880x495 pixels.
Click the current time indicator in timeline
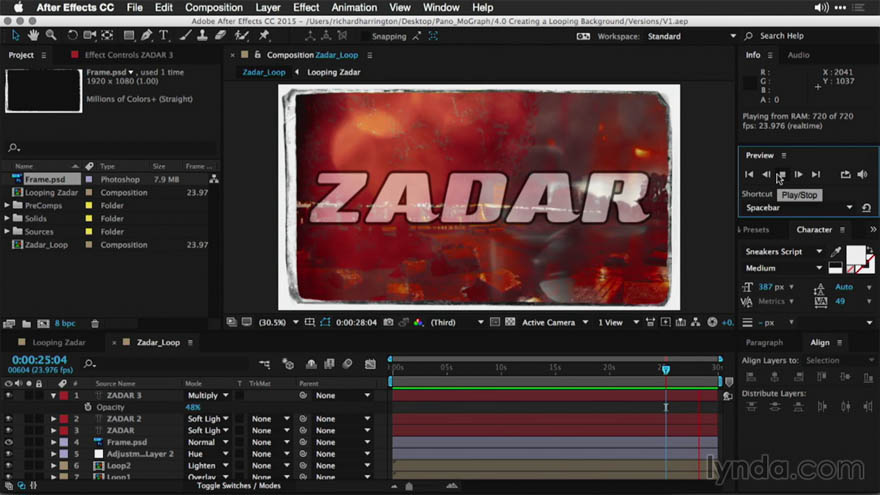point(666,369)
